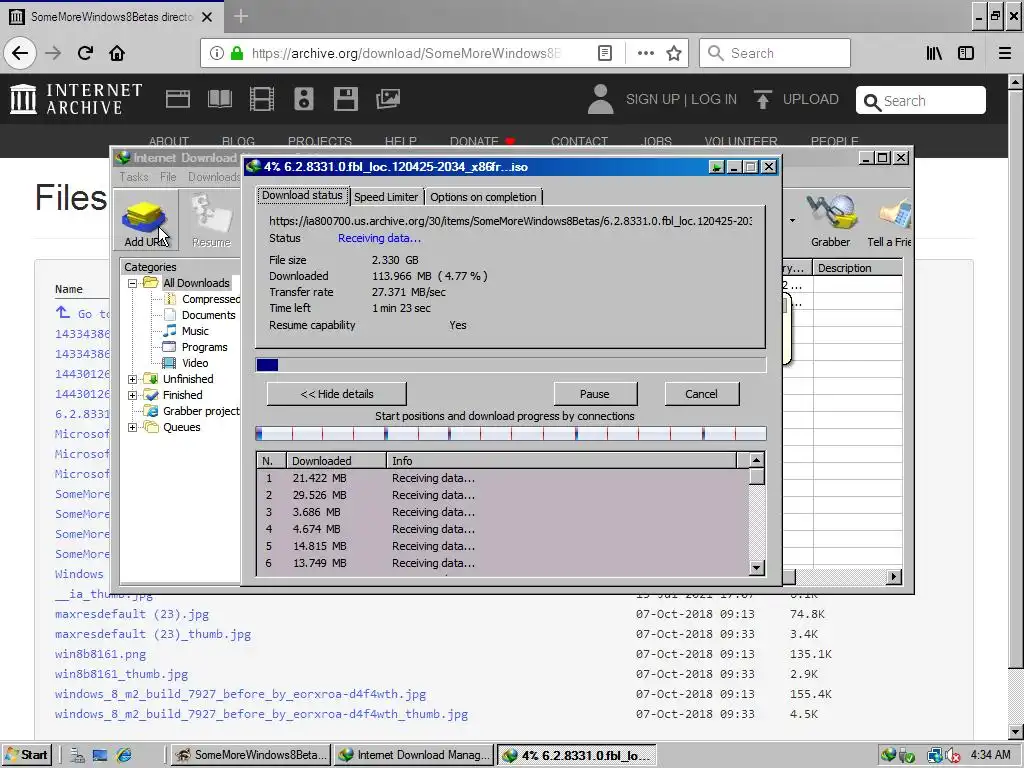Click the connections progress segments bar

coord(511,433)
